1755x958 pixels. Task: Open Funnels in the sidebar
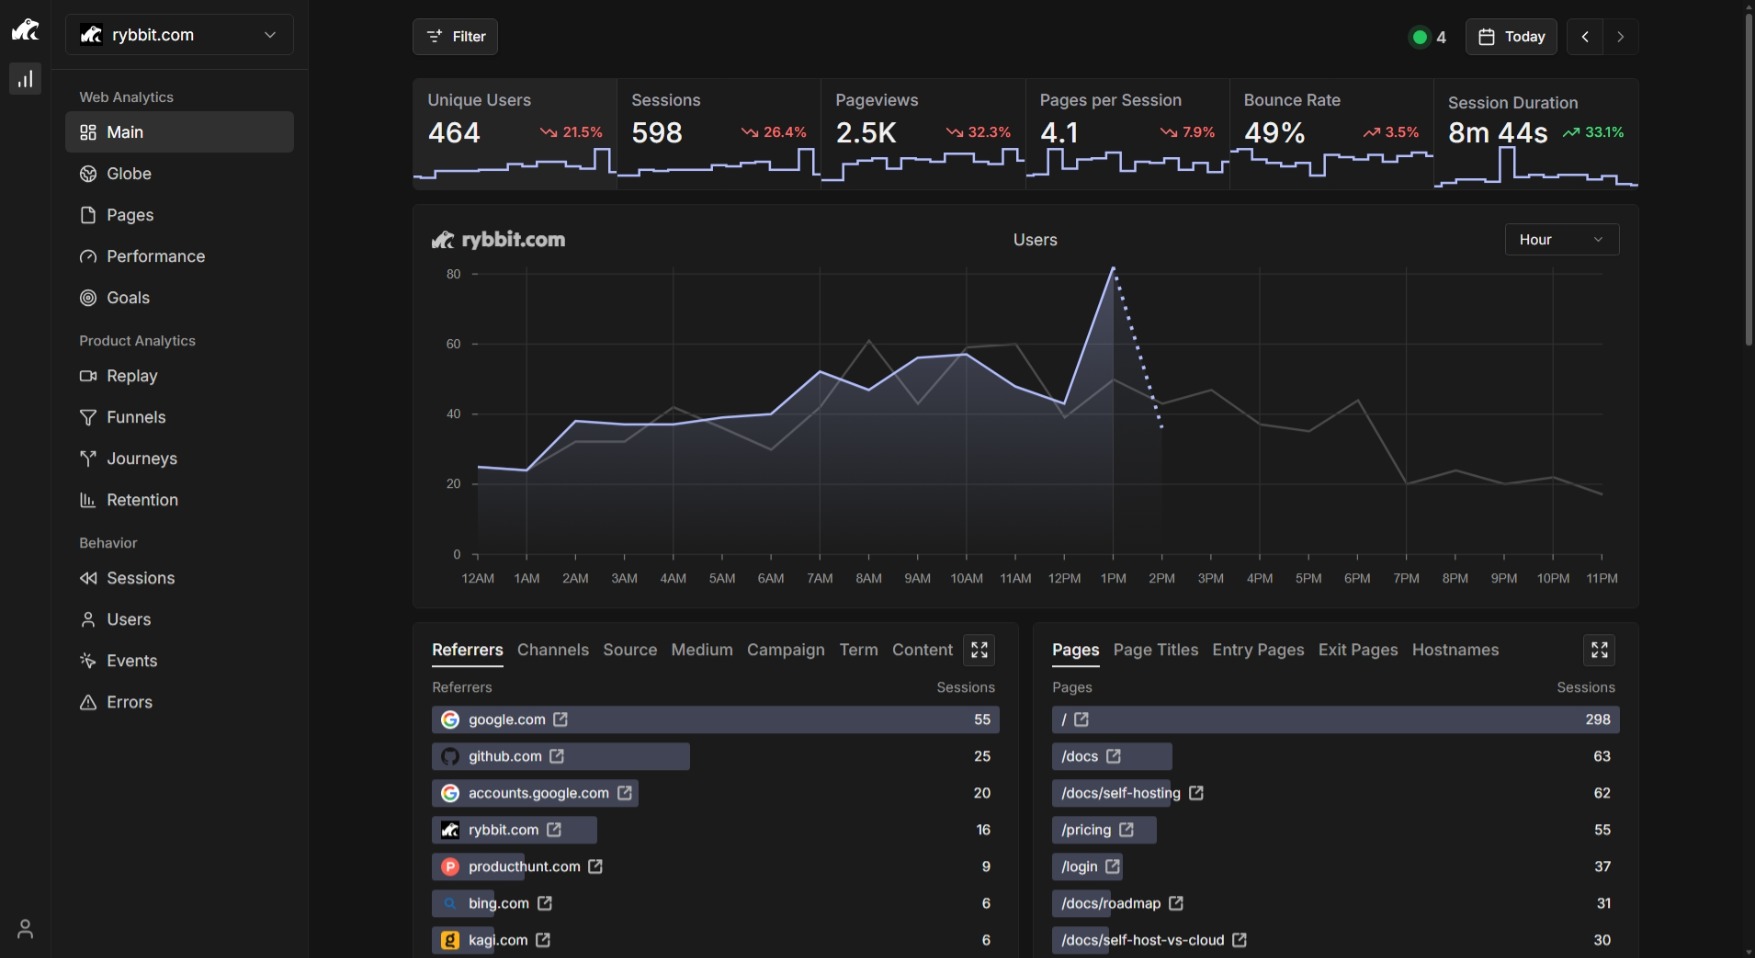tap(136, 418)
